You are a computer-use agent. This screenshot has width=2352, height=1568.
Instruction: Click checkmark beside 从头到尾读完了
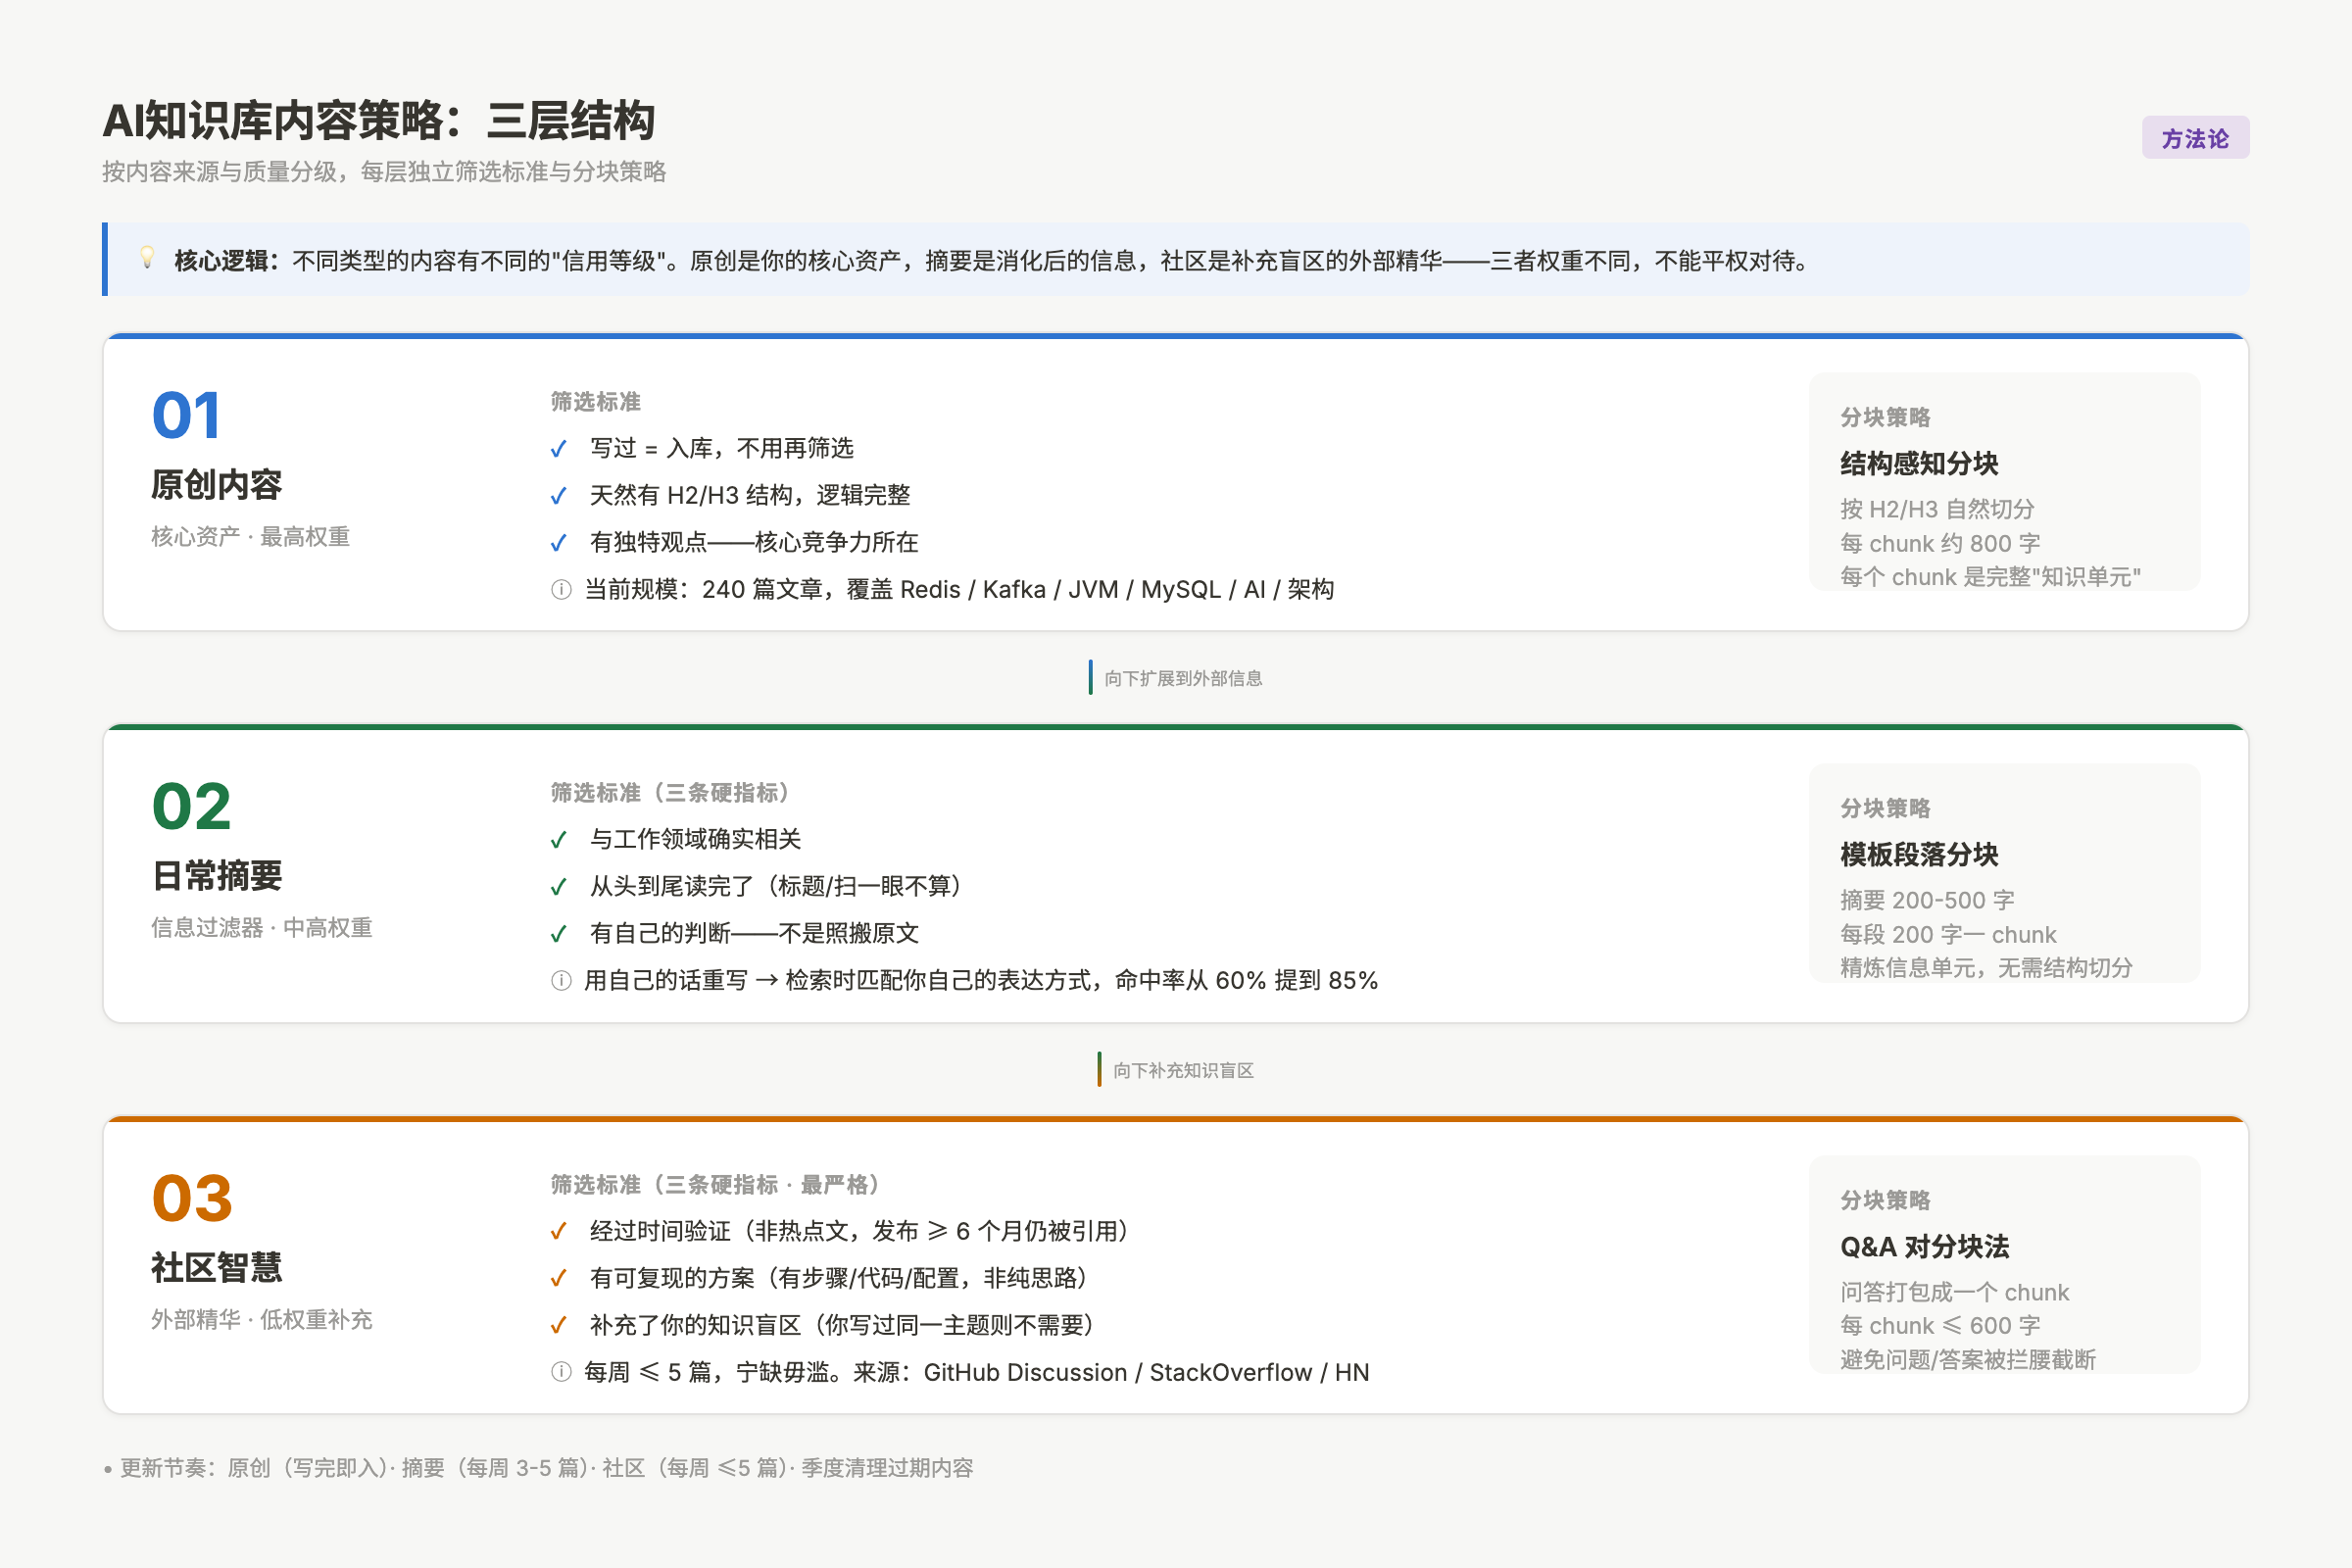point(559,887)
